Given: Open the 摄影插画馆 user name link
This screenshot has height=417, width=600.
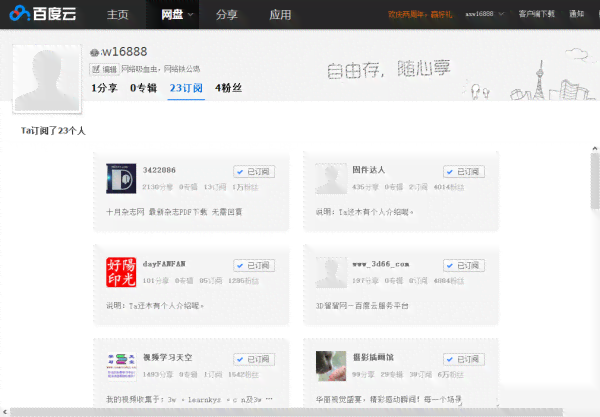Looking at the screenshot, I should coord(373,358).
